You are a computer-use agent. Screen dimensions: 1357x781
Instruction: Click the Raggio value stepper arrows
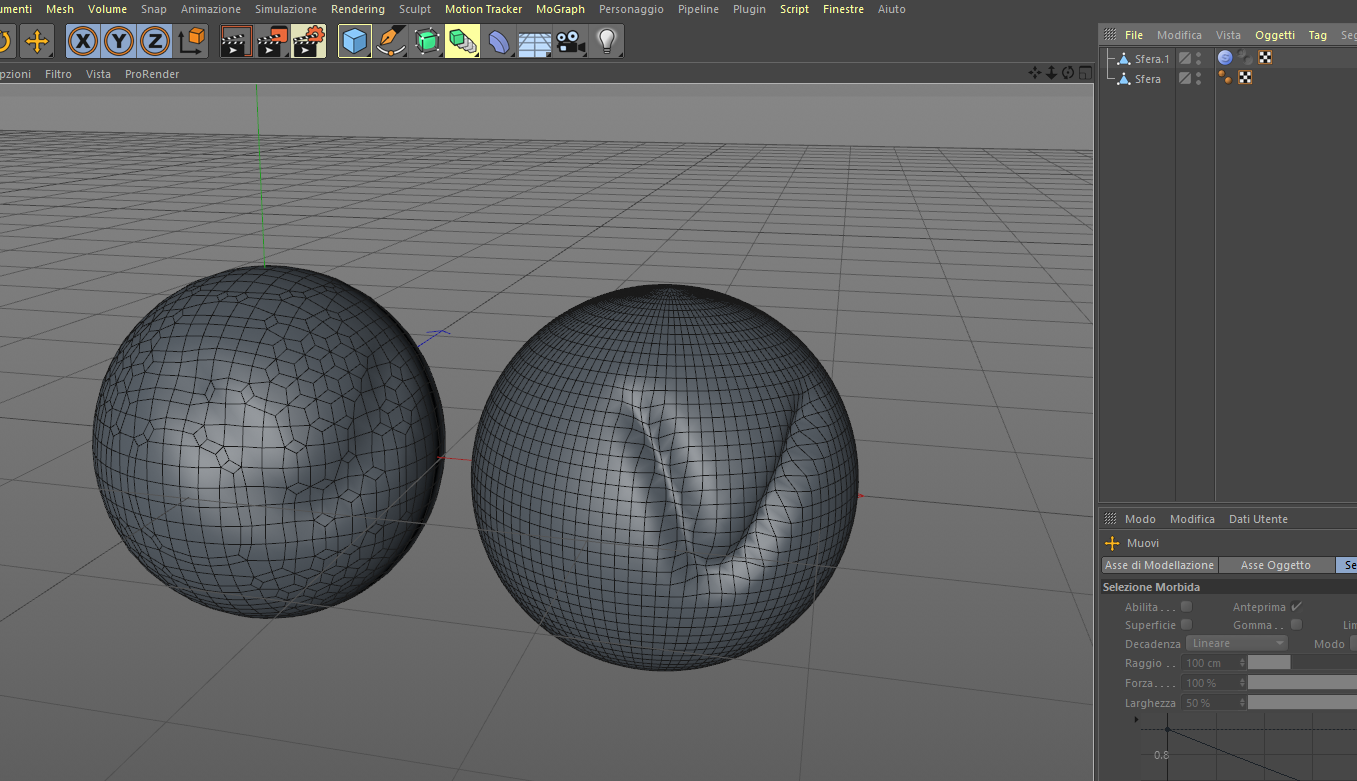pyautogui.click(x=1242, y=663)
